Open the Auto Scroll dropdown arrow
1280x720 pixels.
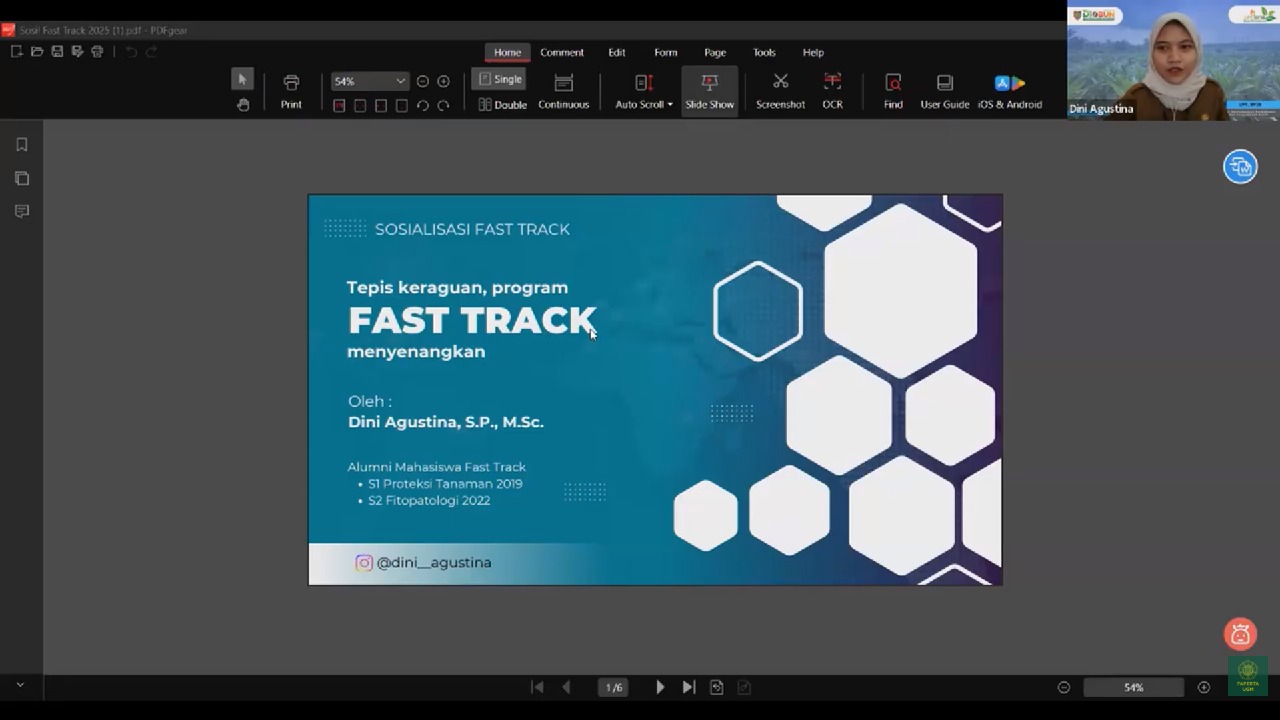click(670, 105)
